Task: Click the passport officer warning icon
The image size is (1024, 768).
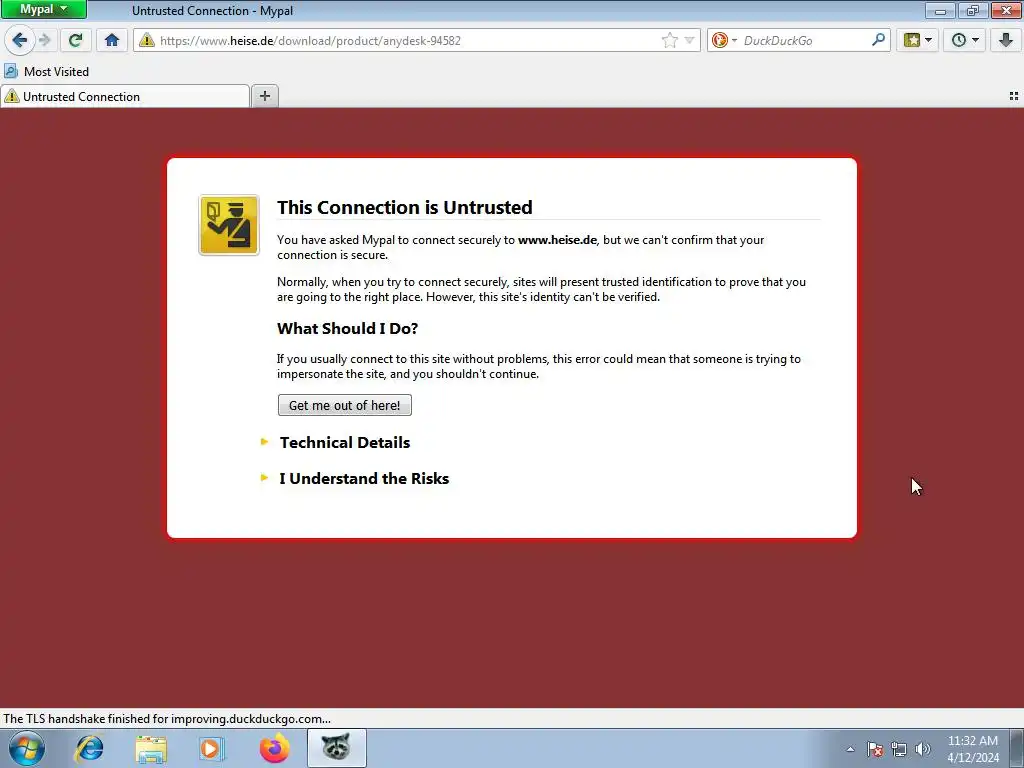Action: pos(229,225)
